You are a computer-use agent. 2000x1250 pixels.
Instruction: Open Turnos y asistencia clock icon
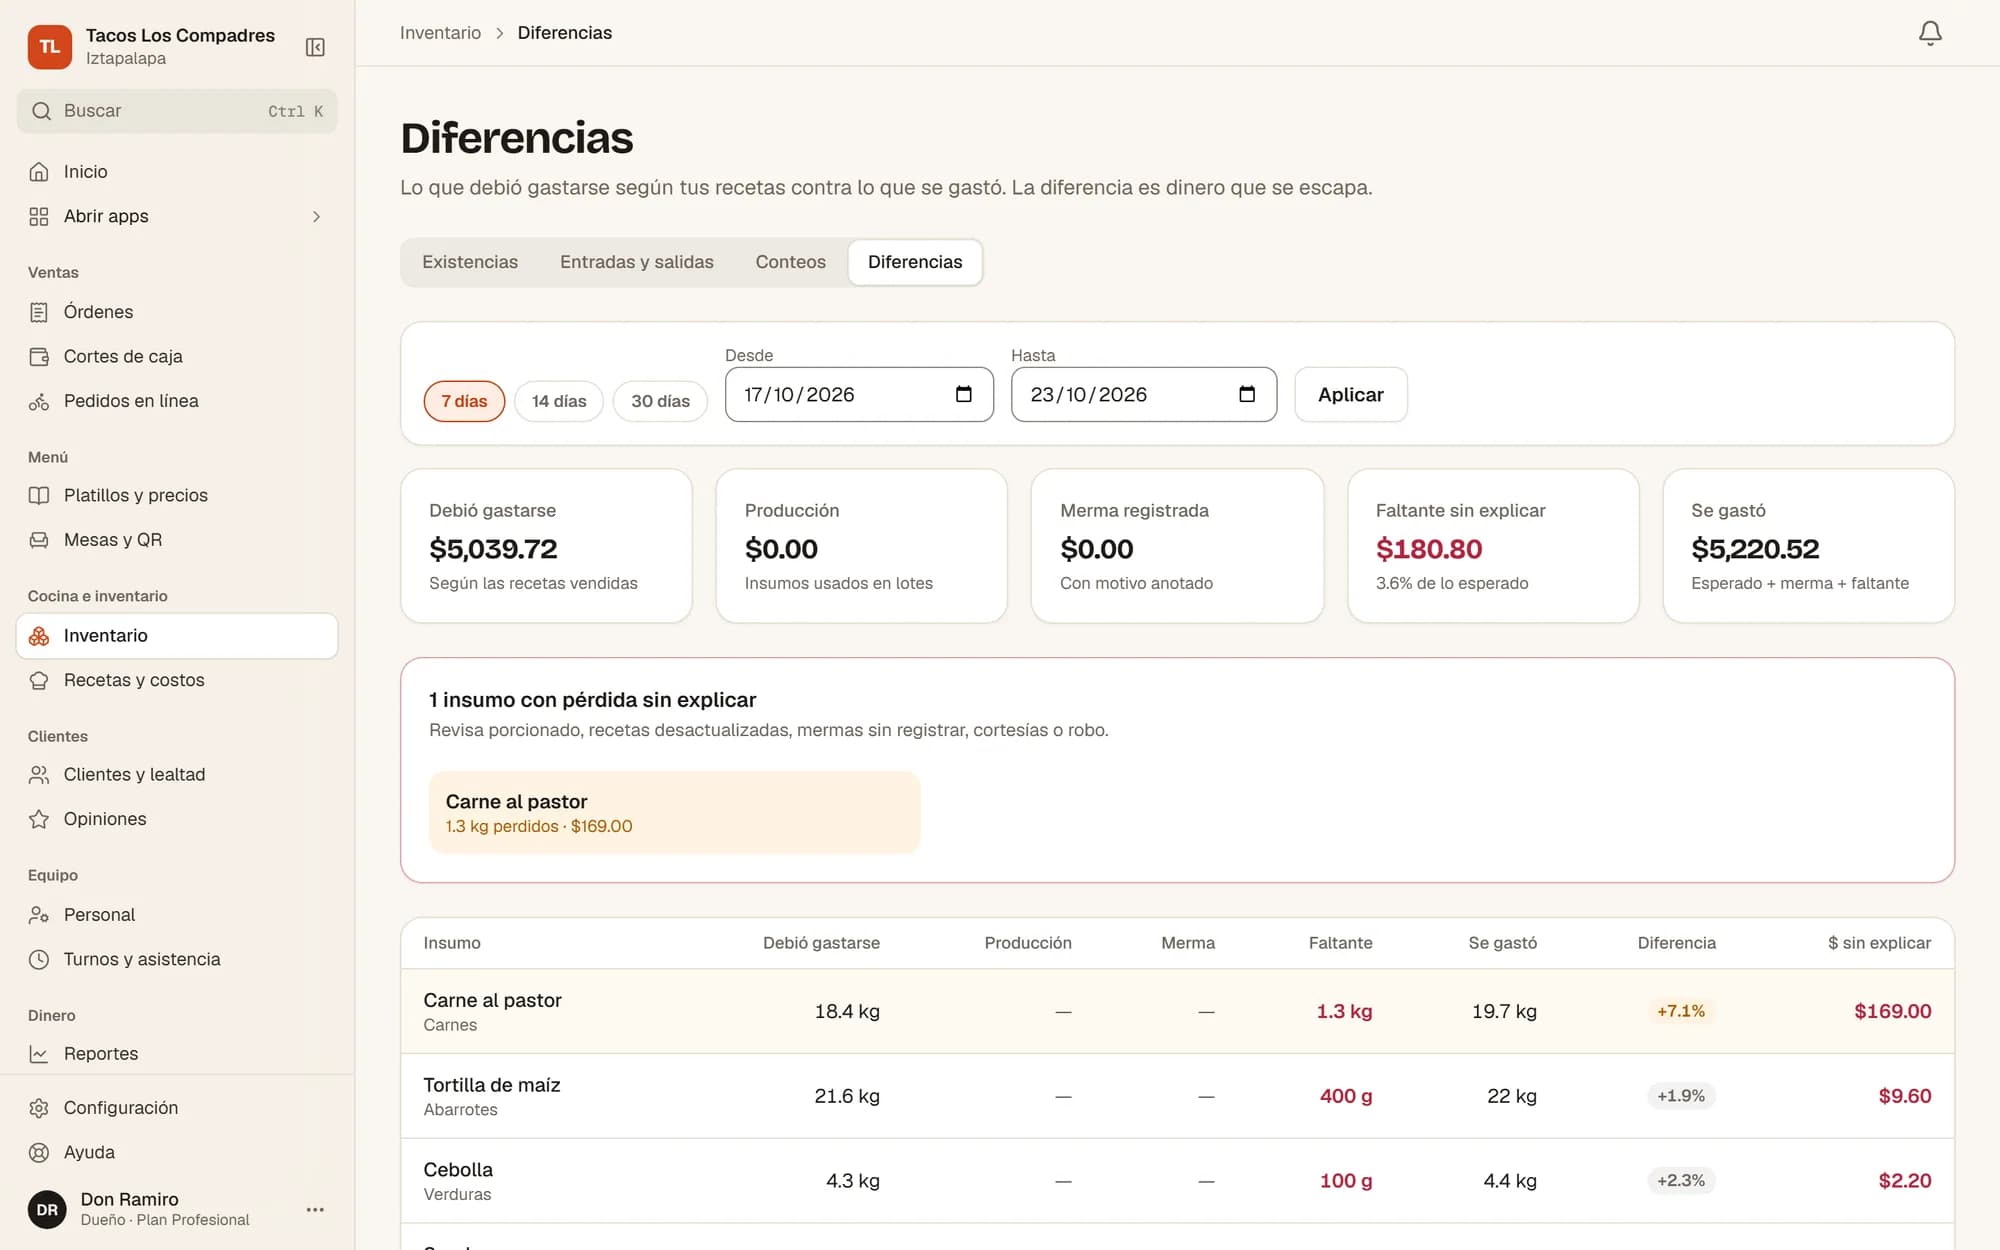pyautogui.click(x=39, y=959)
